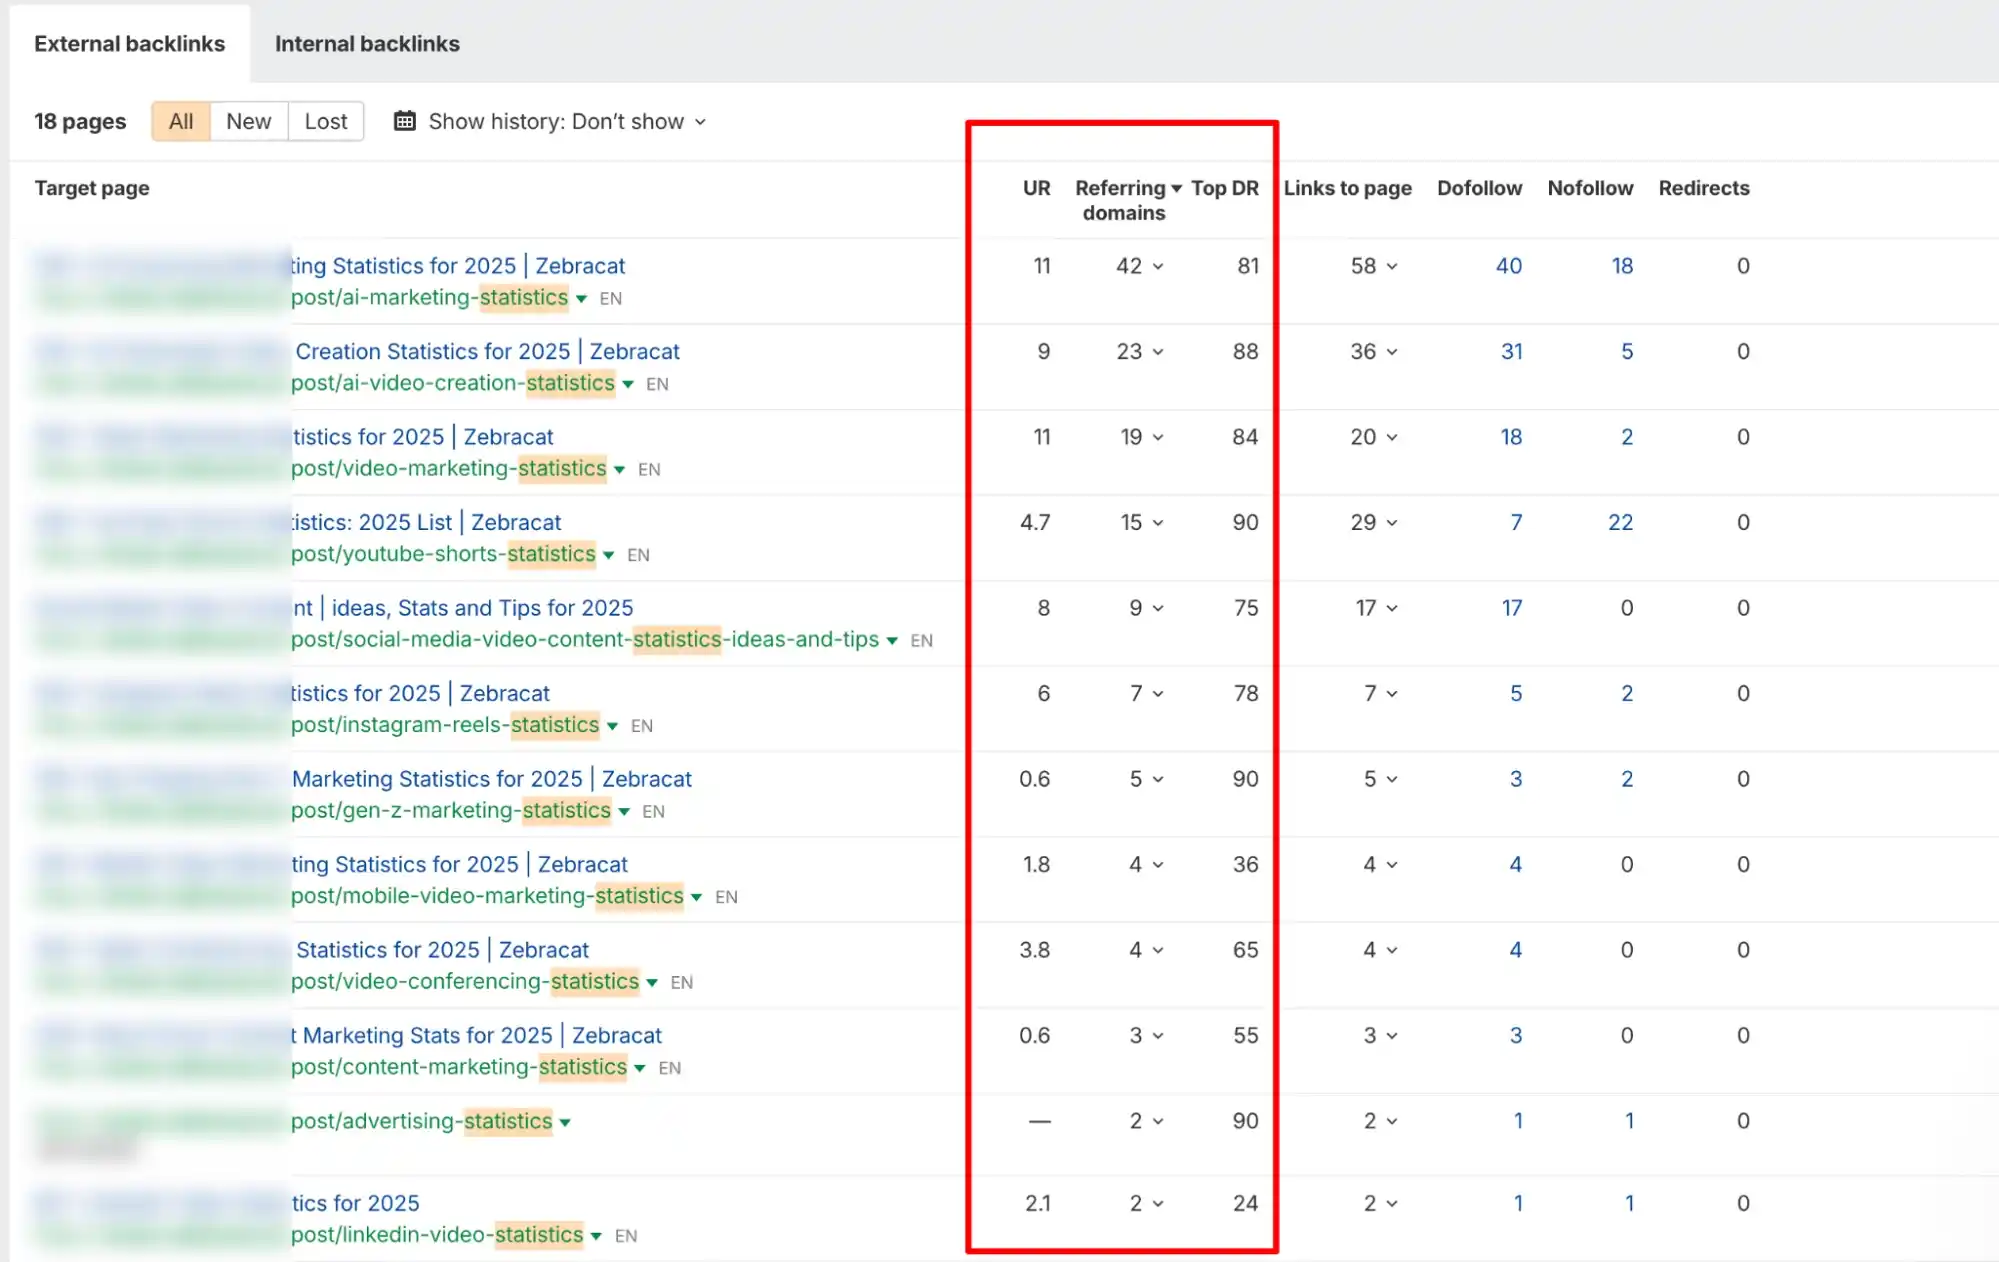The image size is (1999, 1263).
Task: Open the Marketing Statistics for 2025 Gen-Z title
Action: tap(492, 779)
